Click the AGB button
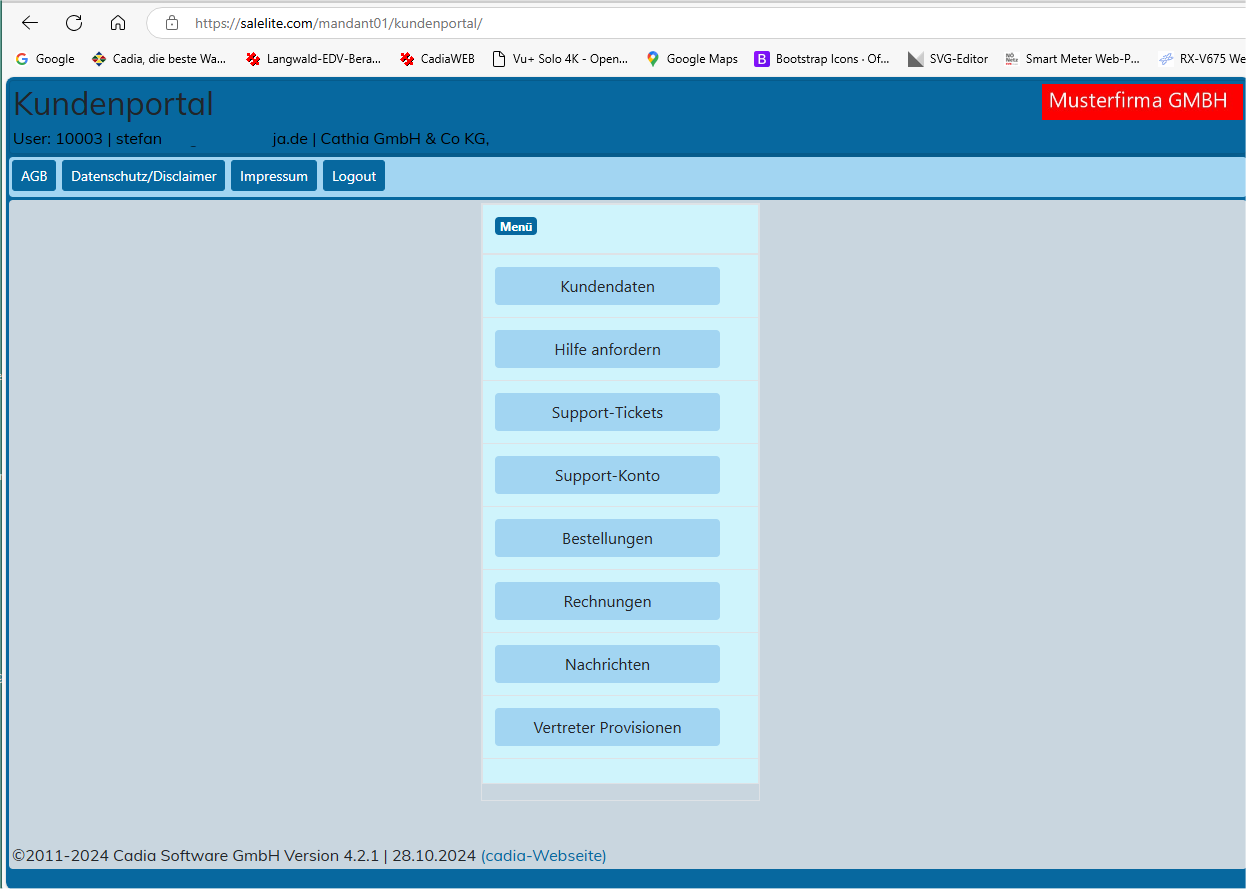 click(x=34, y=176)
